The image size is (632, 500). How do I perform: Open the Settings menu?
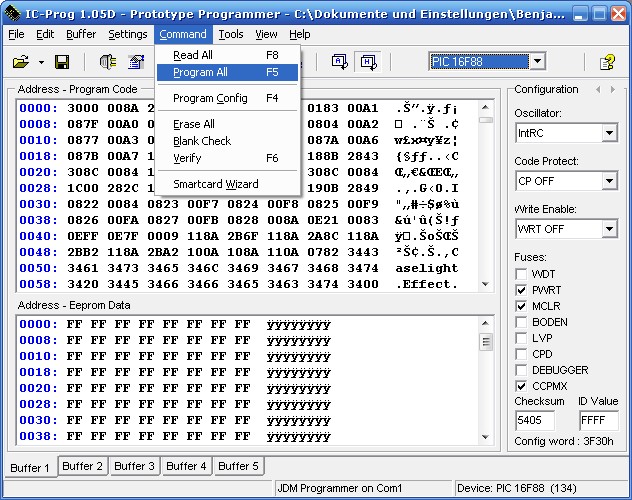(127, 34)
